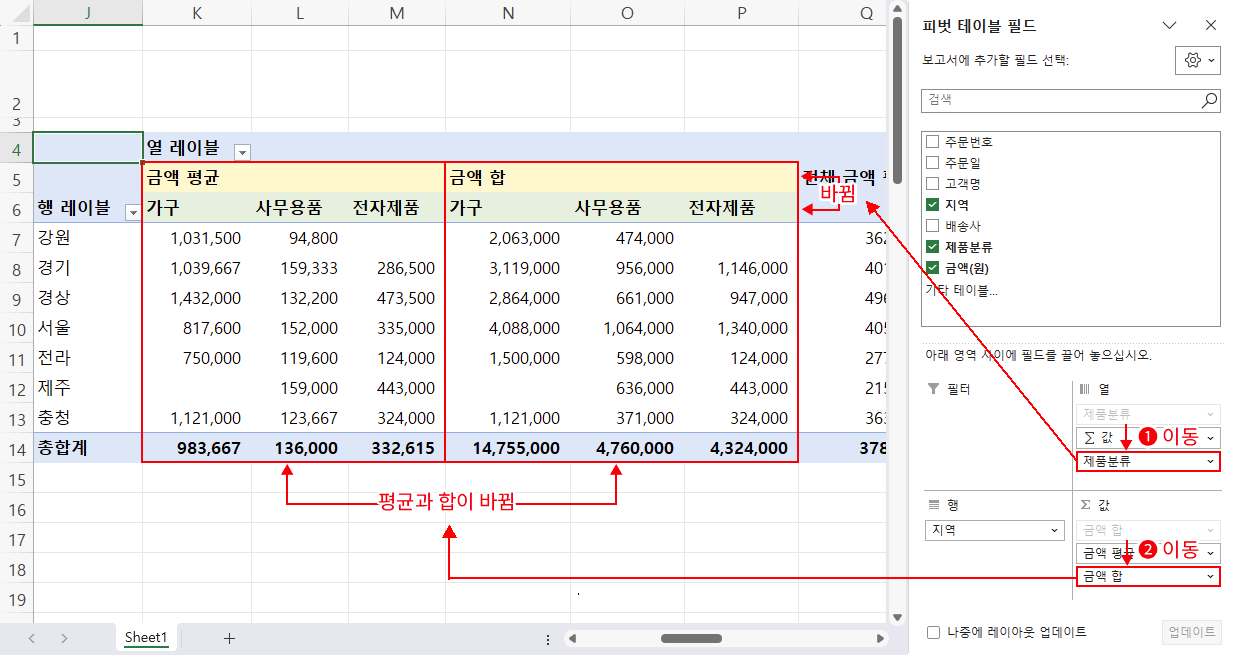This screenshot has height=655, width=1235.
Task: Check the 주문번호 field checkbox
Action: pos(933,142)
